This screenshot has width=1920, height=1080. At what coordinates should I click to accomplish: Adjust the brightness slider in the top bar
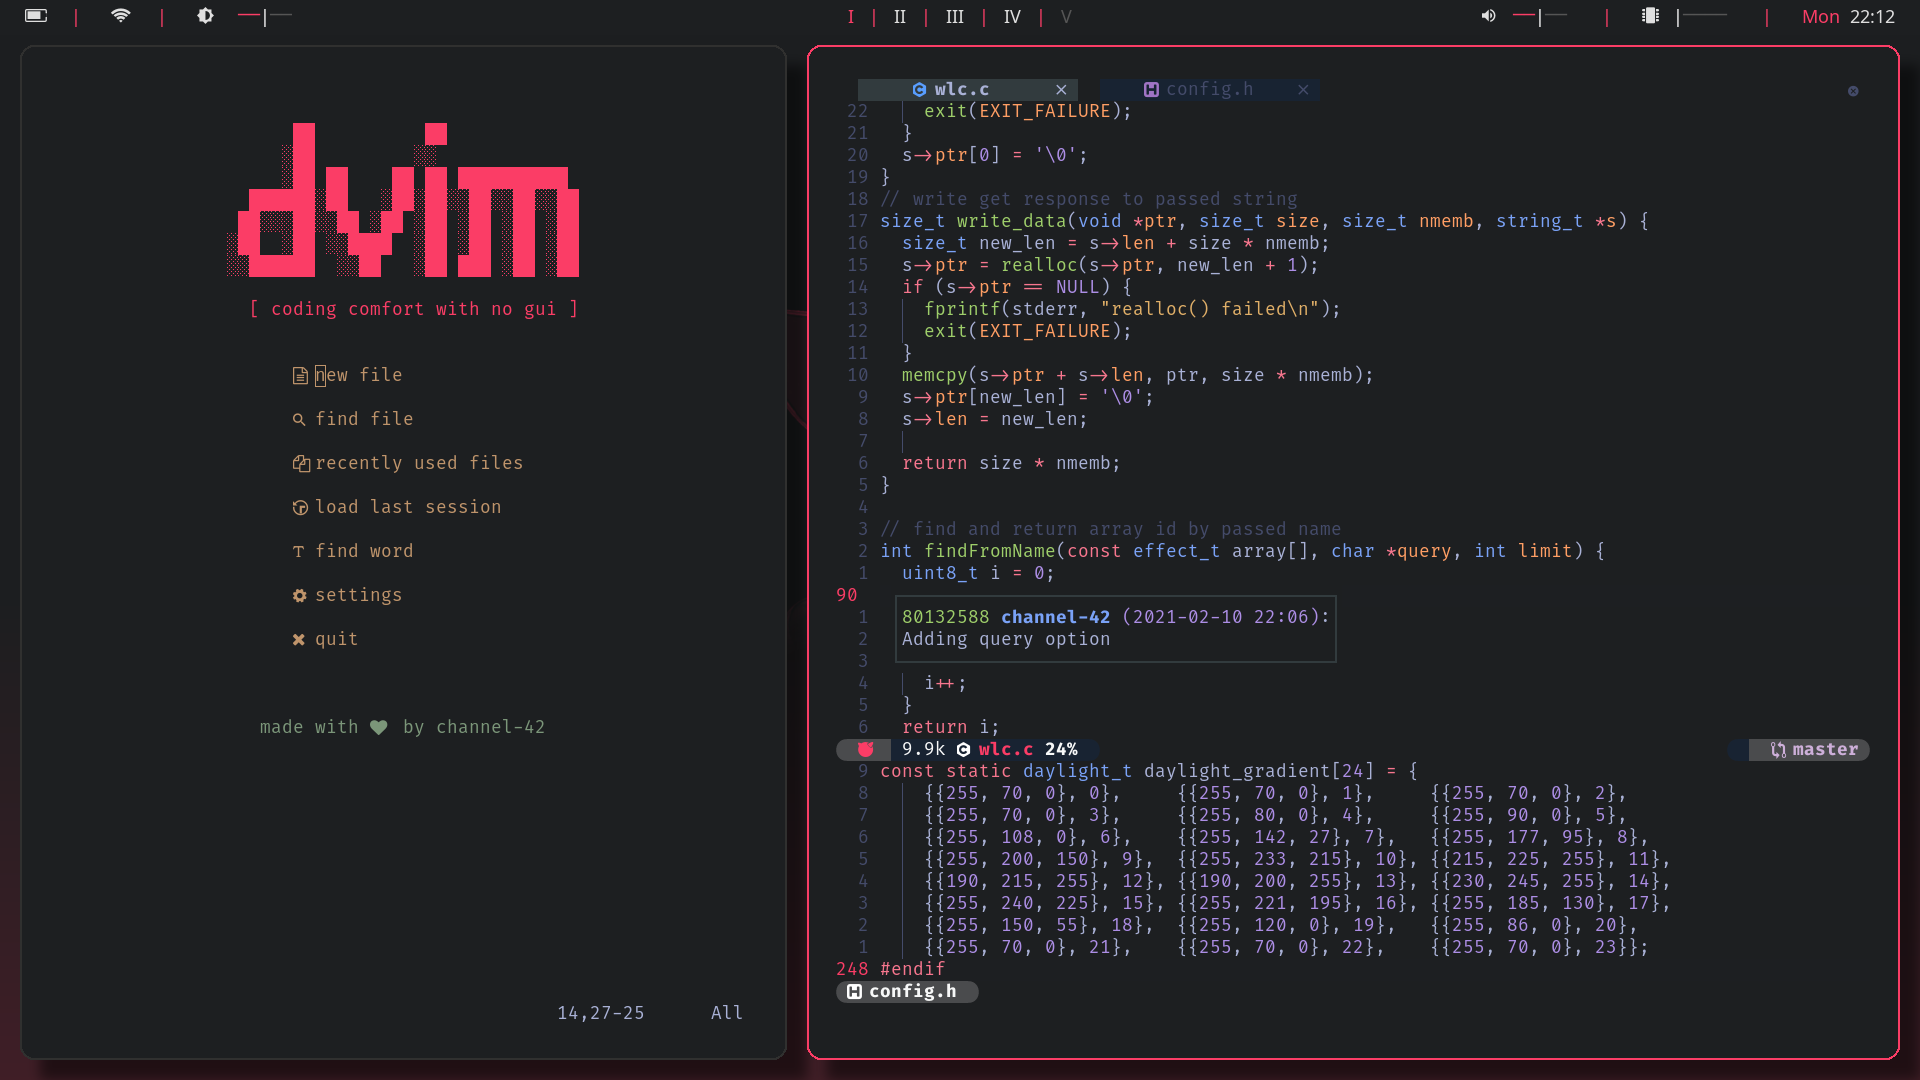coord(265,16)
